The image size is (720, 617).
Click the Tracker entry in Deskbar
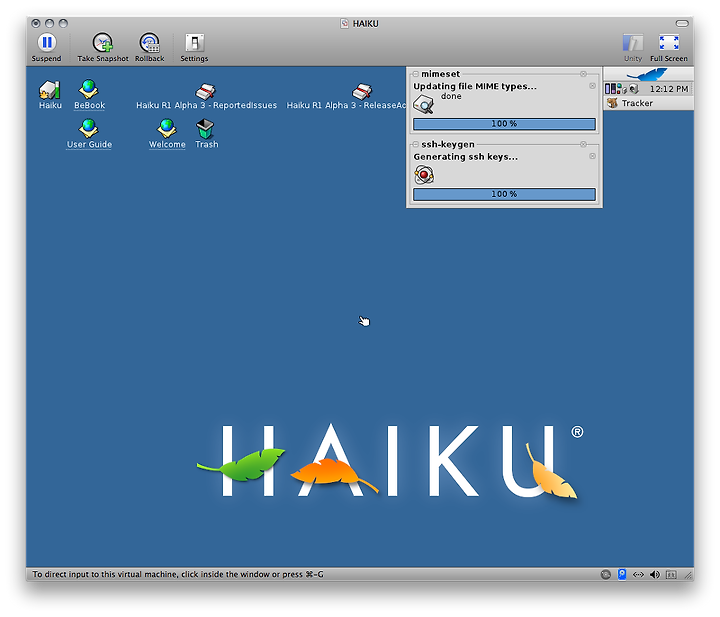click(x=648, y=103)
